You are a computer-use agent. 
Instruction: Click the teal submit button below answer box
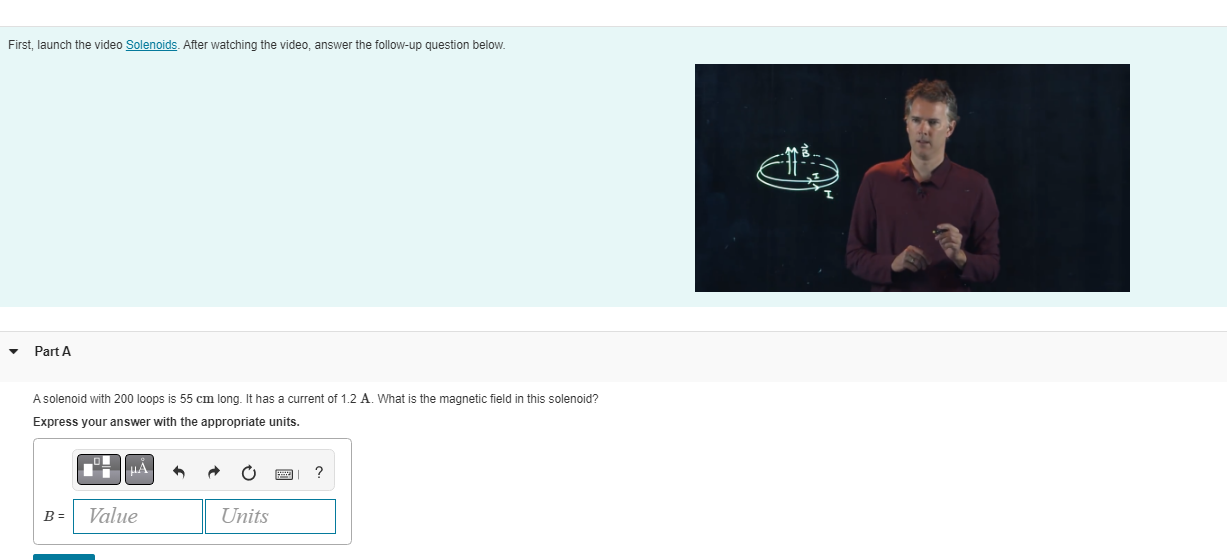coord(64,557)
